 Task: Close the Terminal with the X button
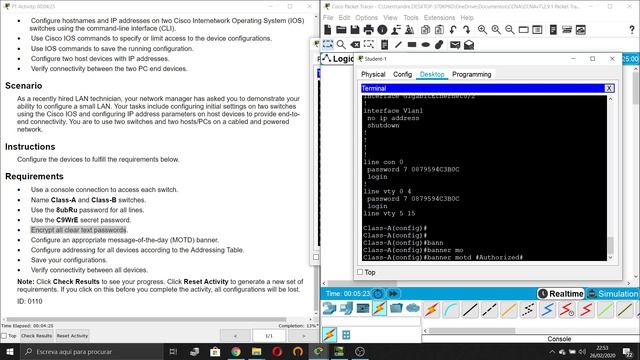(609, 88)
